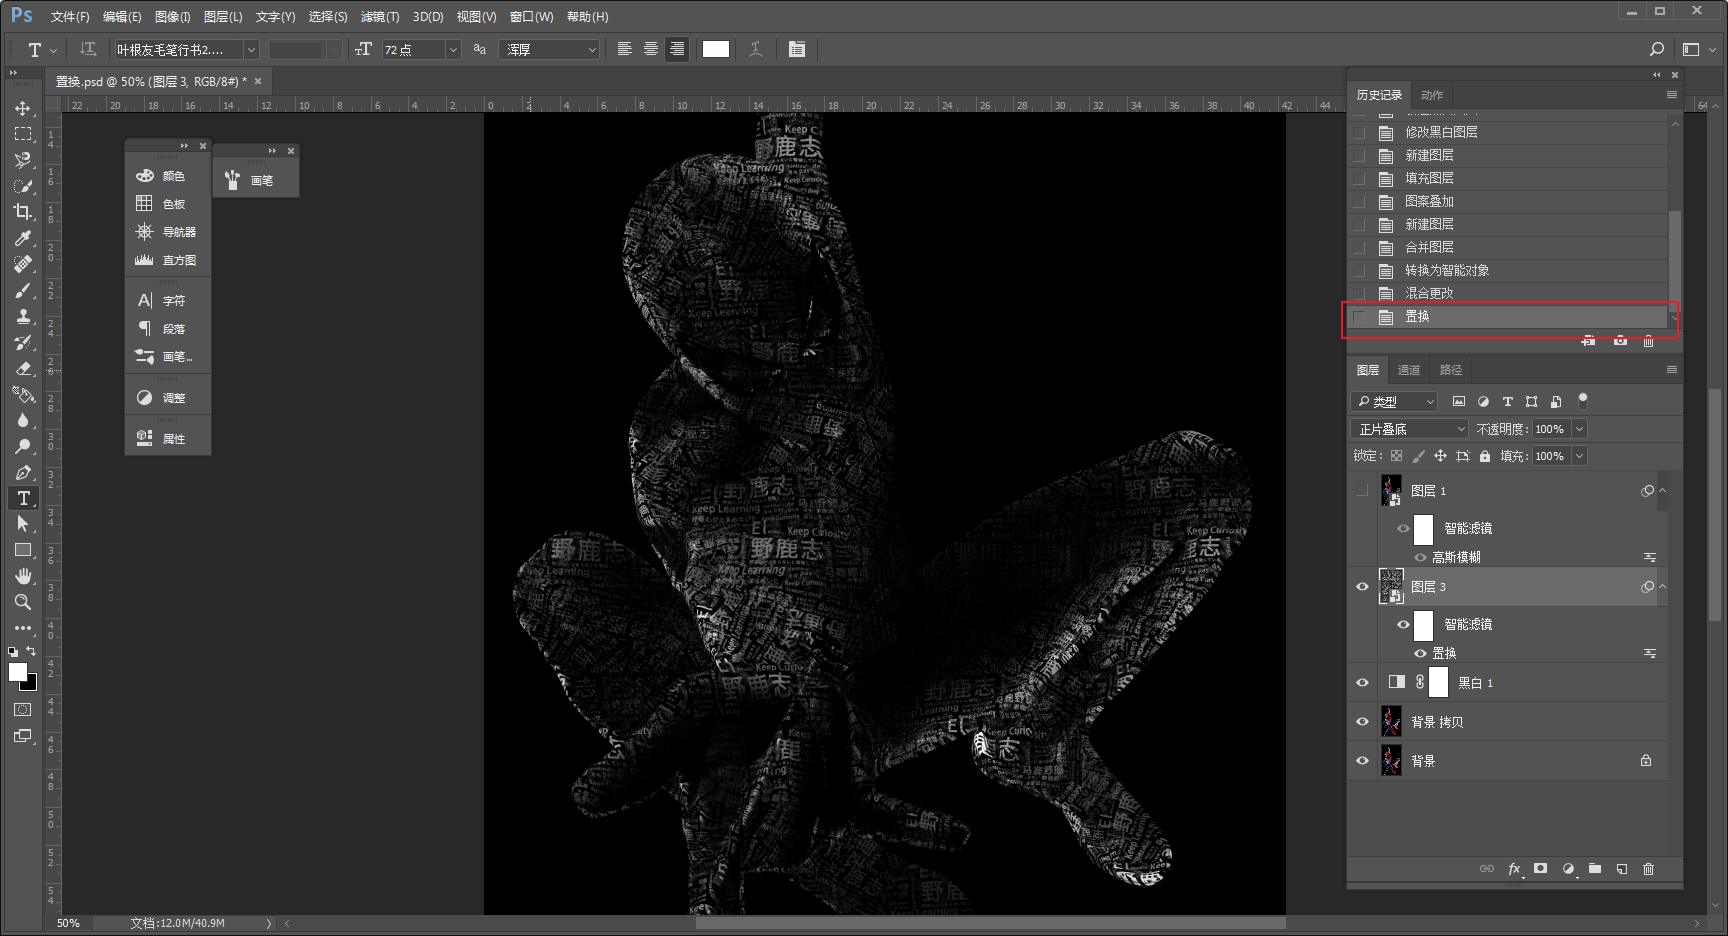Open the 滤镜(T) menu
Screen dimensions: 1728x936
(x=380, y=17)
